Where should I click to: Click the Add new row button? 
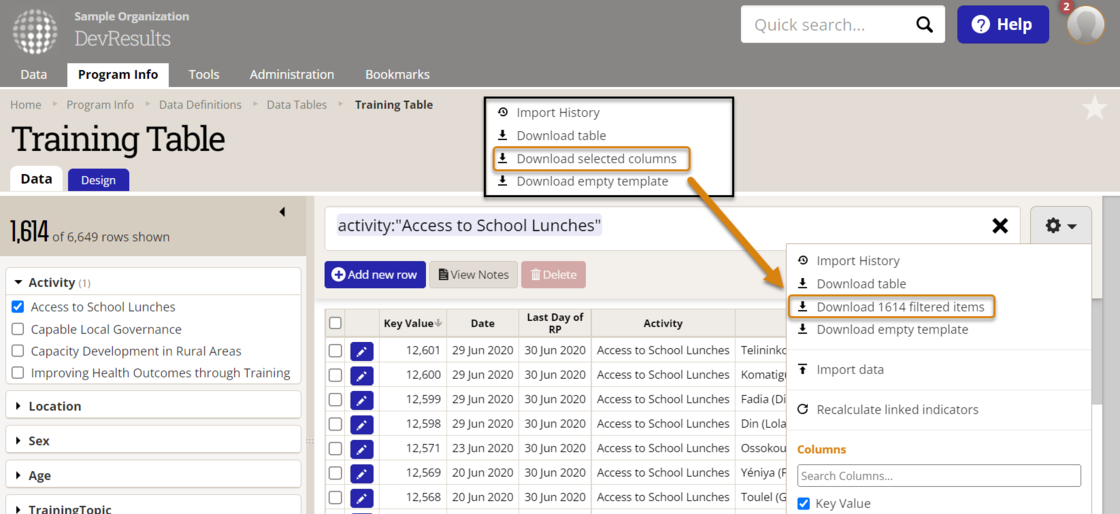tap(375, 275)
